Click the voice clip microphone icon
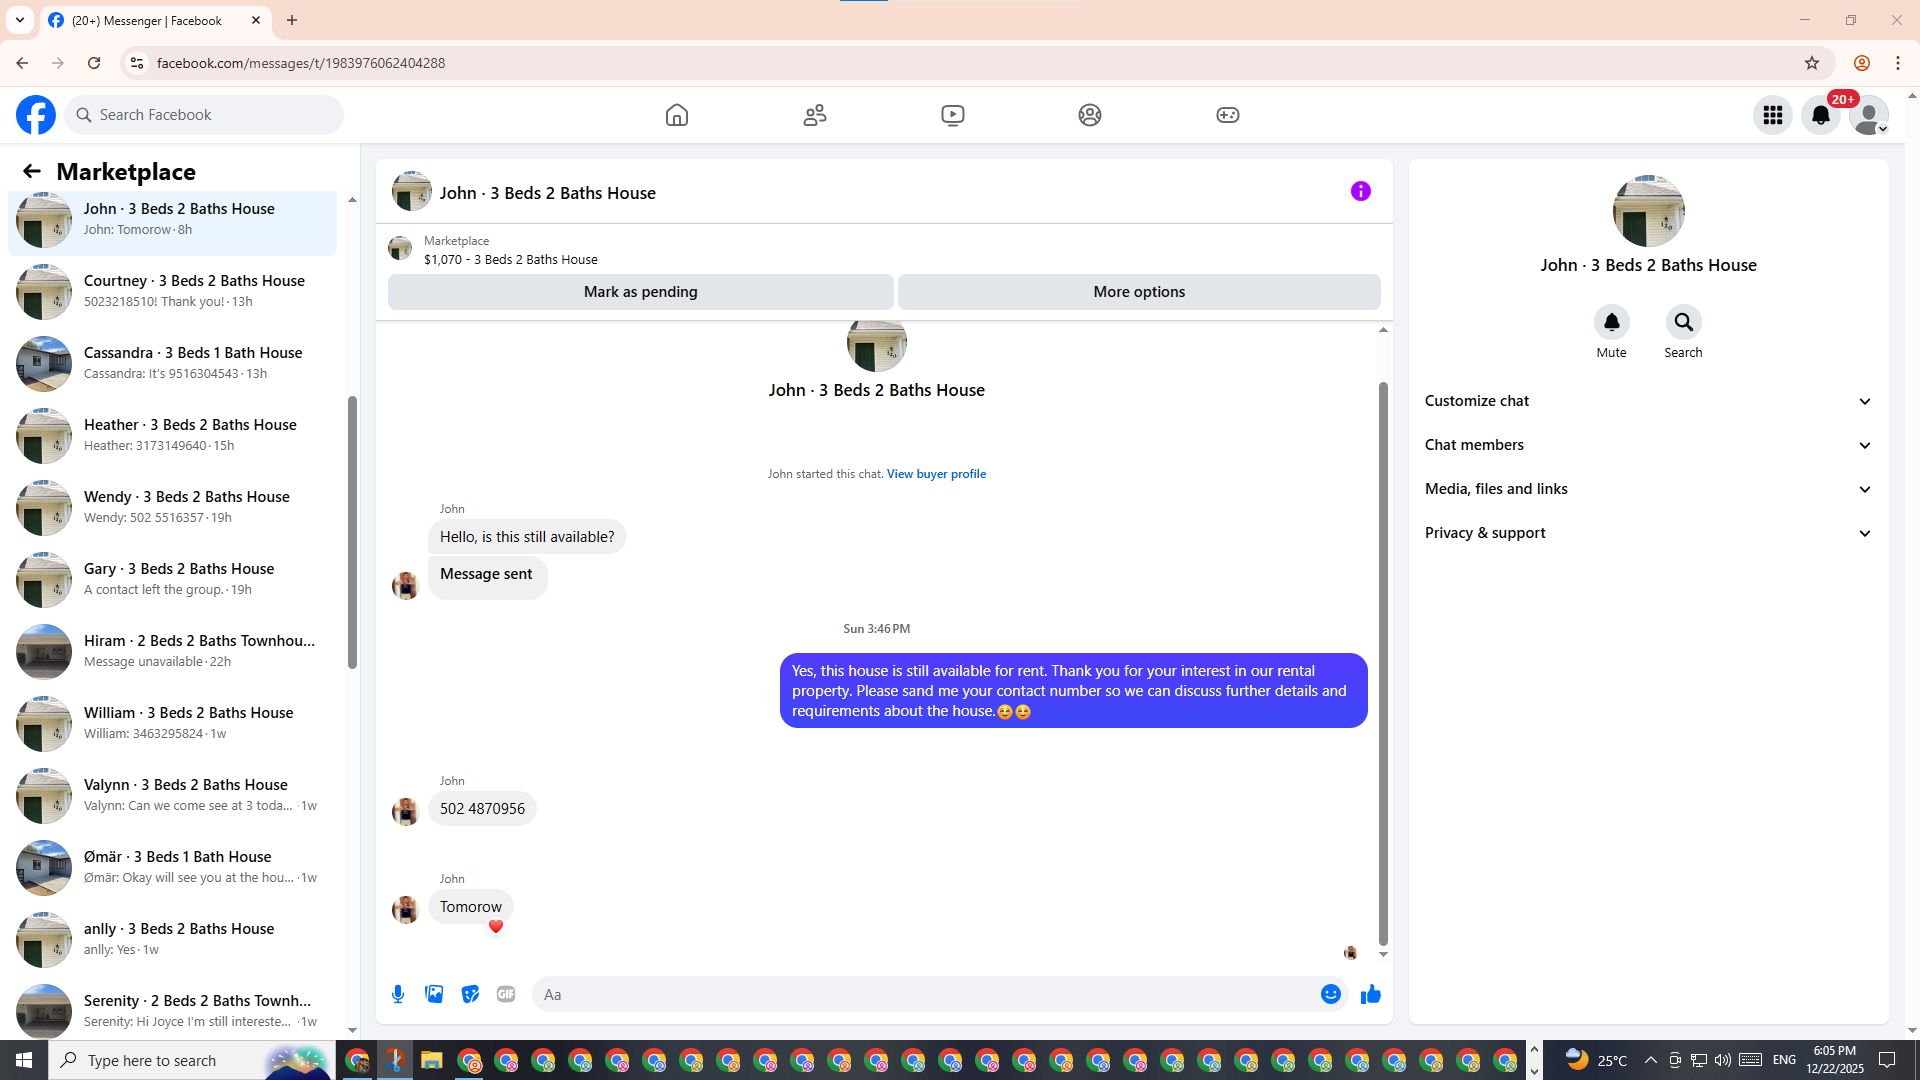Image resolution: width=1920 pixels, height=1080 pixels. point(398,994)
